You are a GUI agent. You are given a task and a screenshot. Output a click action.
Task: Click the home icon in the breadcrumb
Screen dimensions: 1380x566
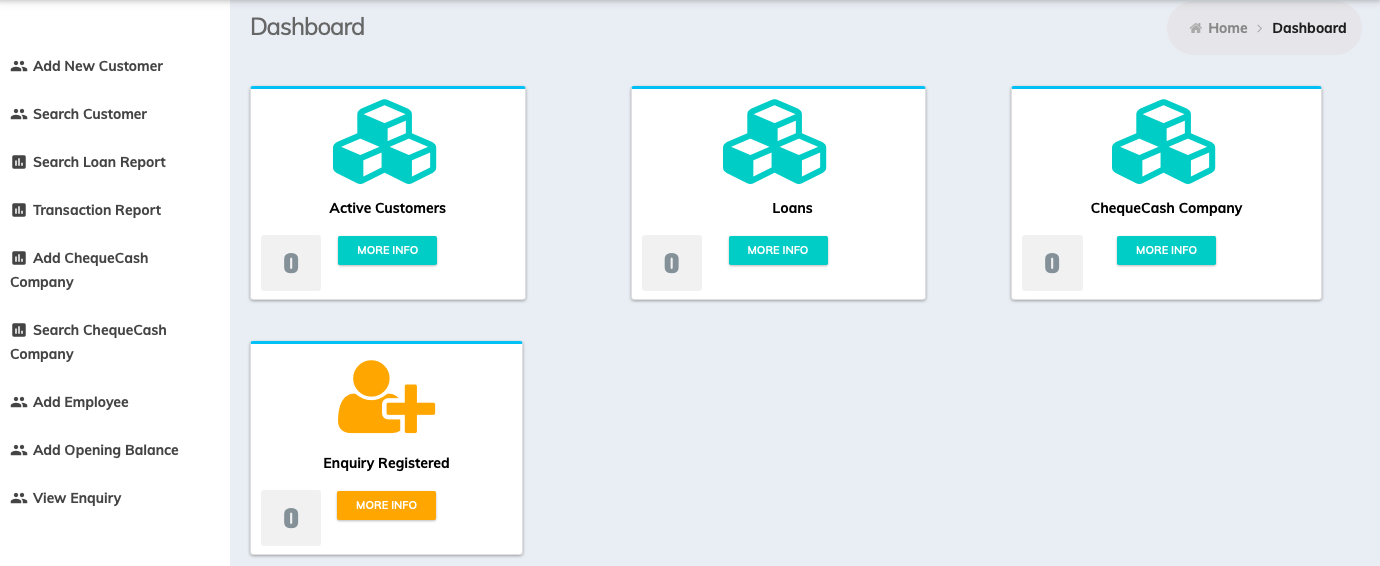[1195, 28]
